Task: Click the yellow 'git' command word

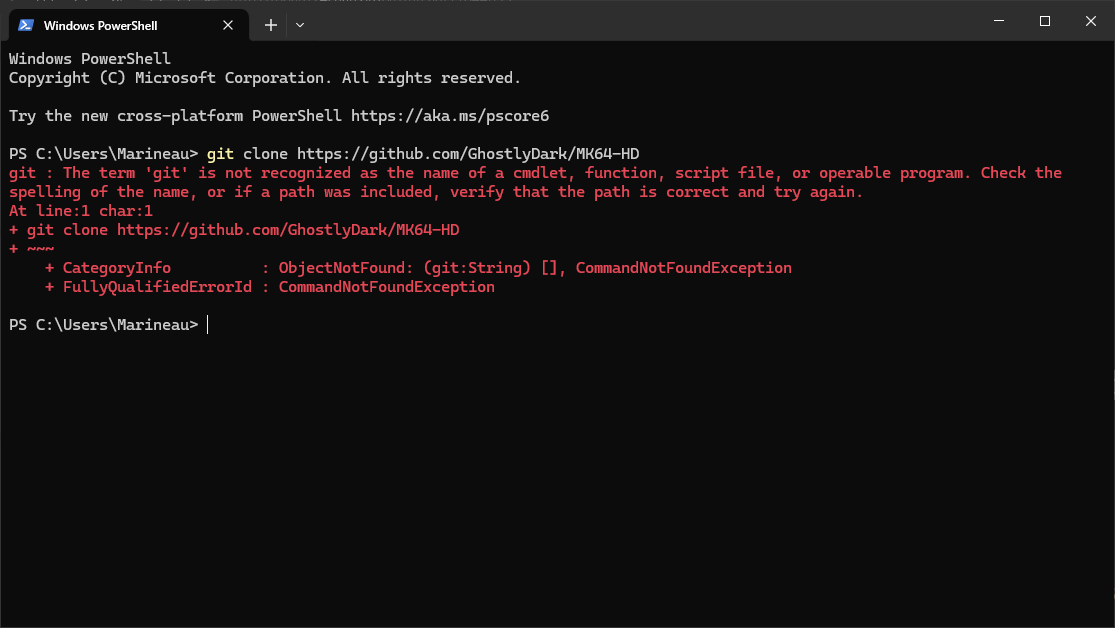Action: coord(220,154)
